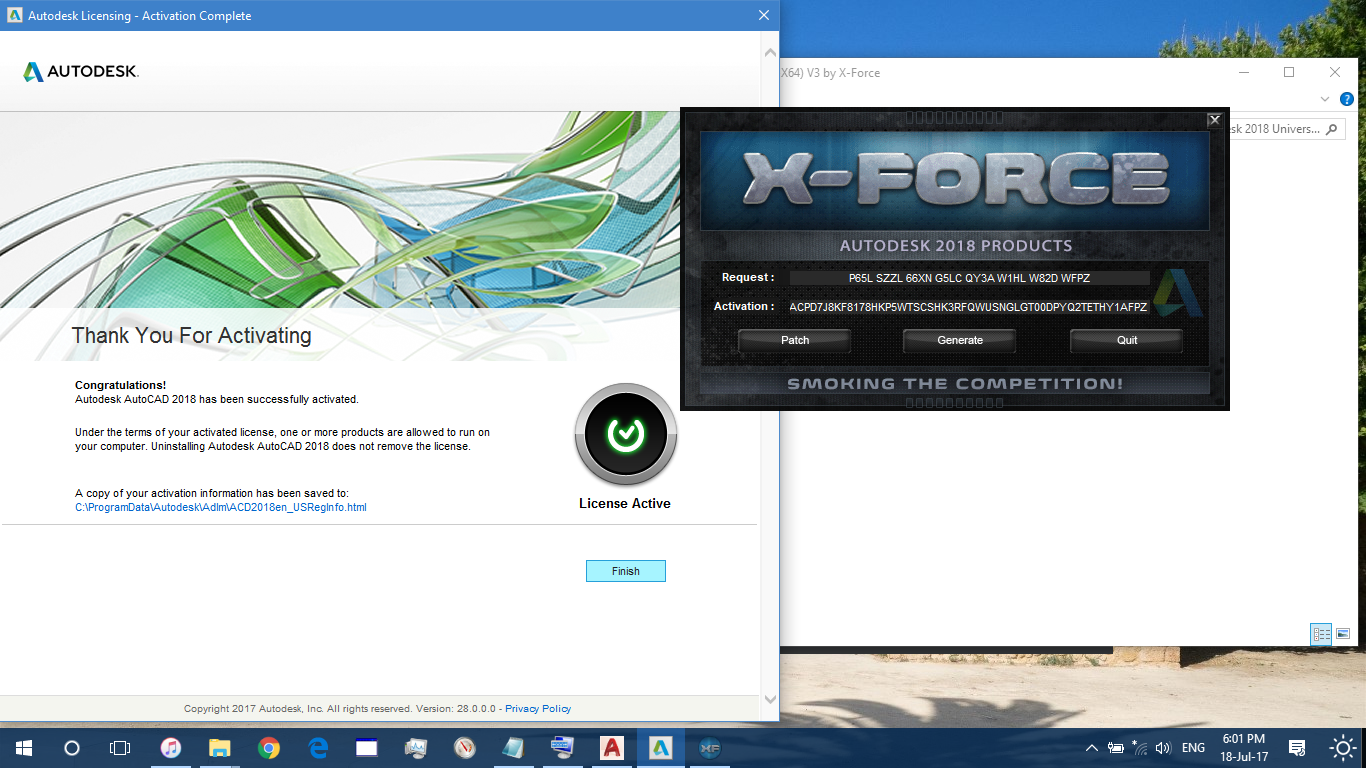Viewport: 1366px width, 768px height.
Task: Click the License Active checkmark badge
Action: (x=626, y=435)
